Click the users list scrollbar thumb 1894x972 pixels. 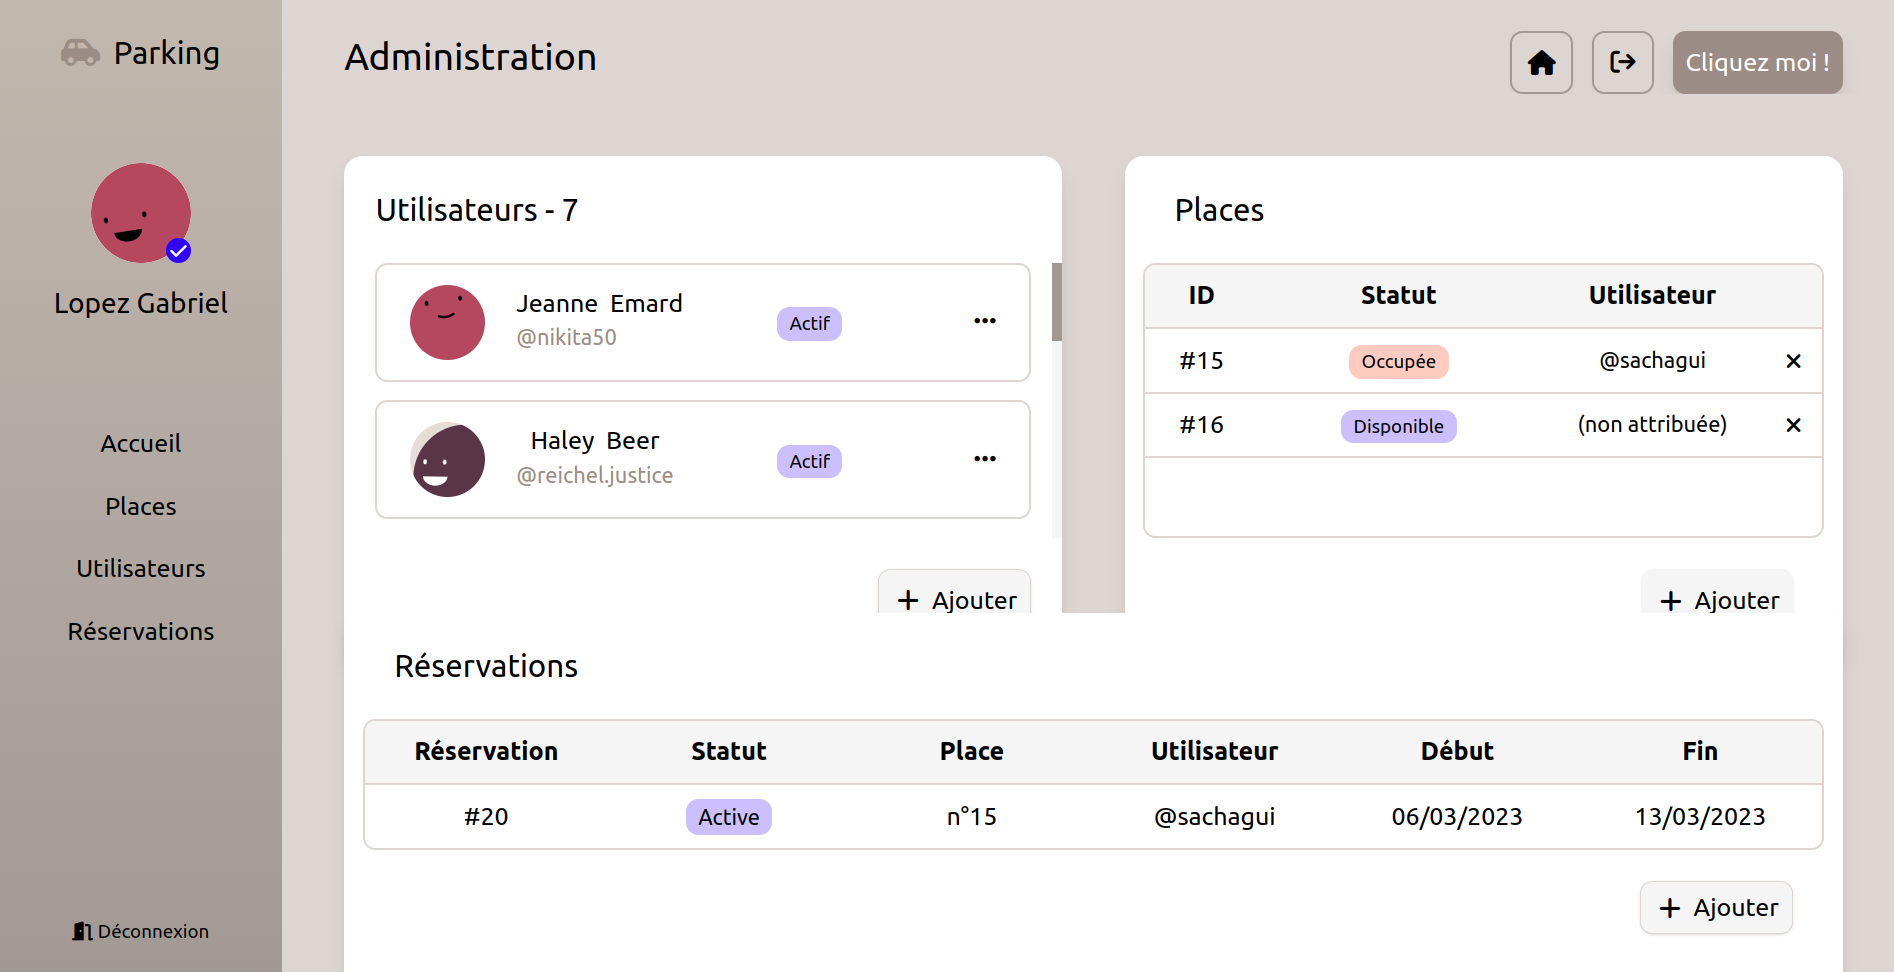click(1057, 302)
